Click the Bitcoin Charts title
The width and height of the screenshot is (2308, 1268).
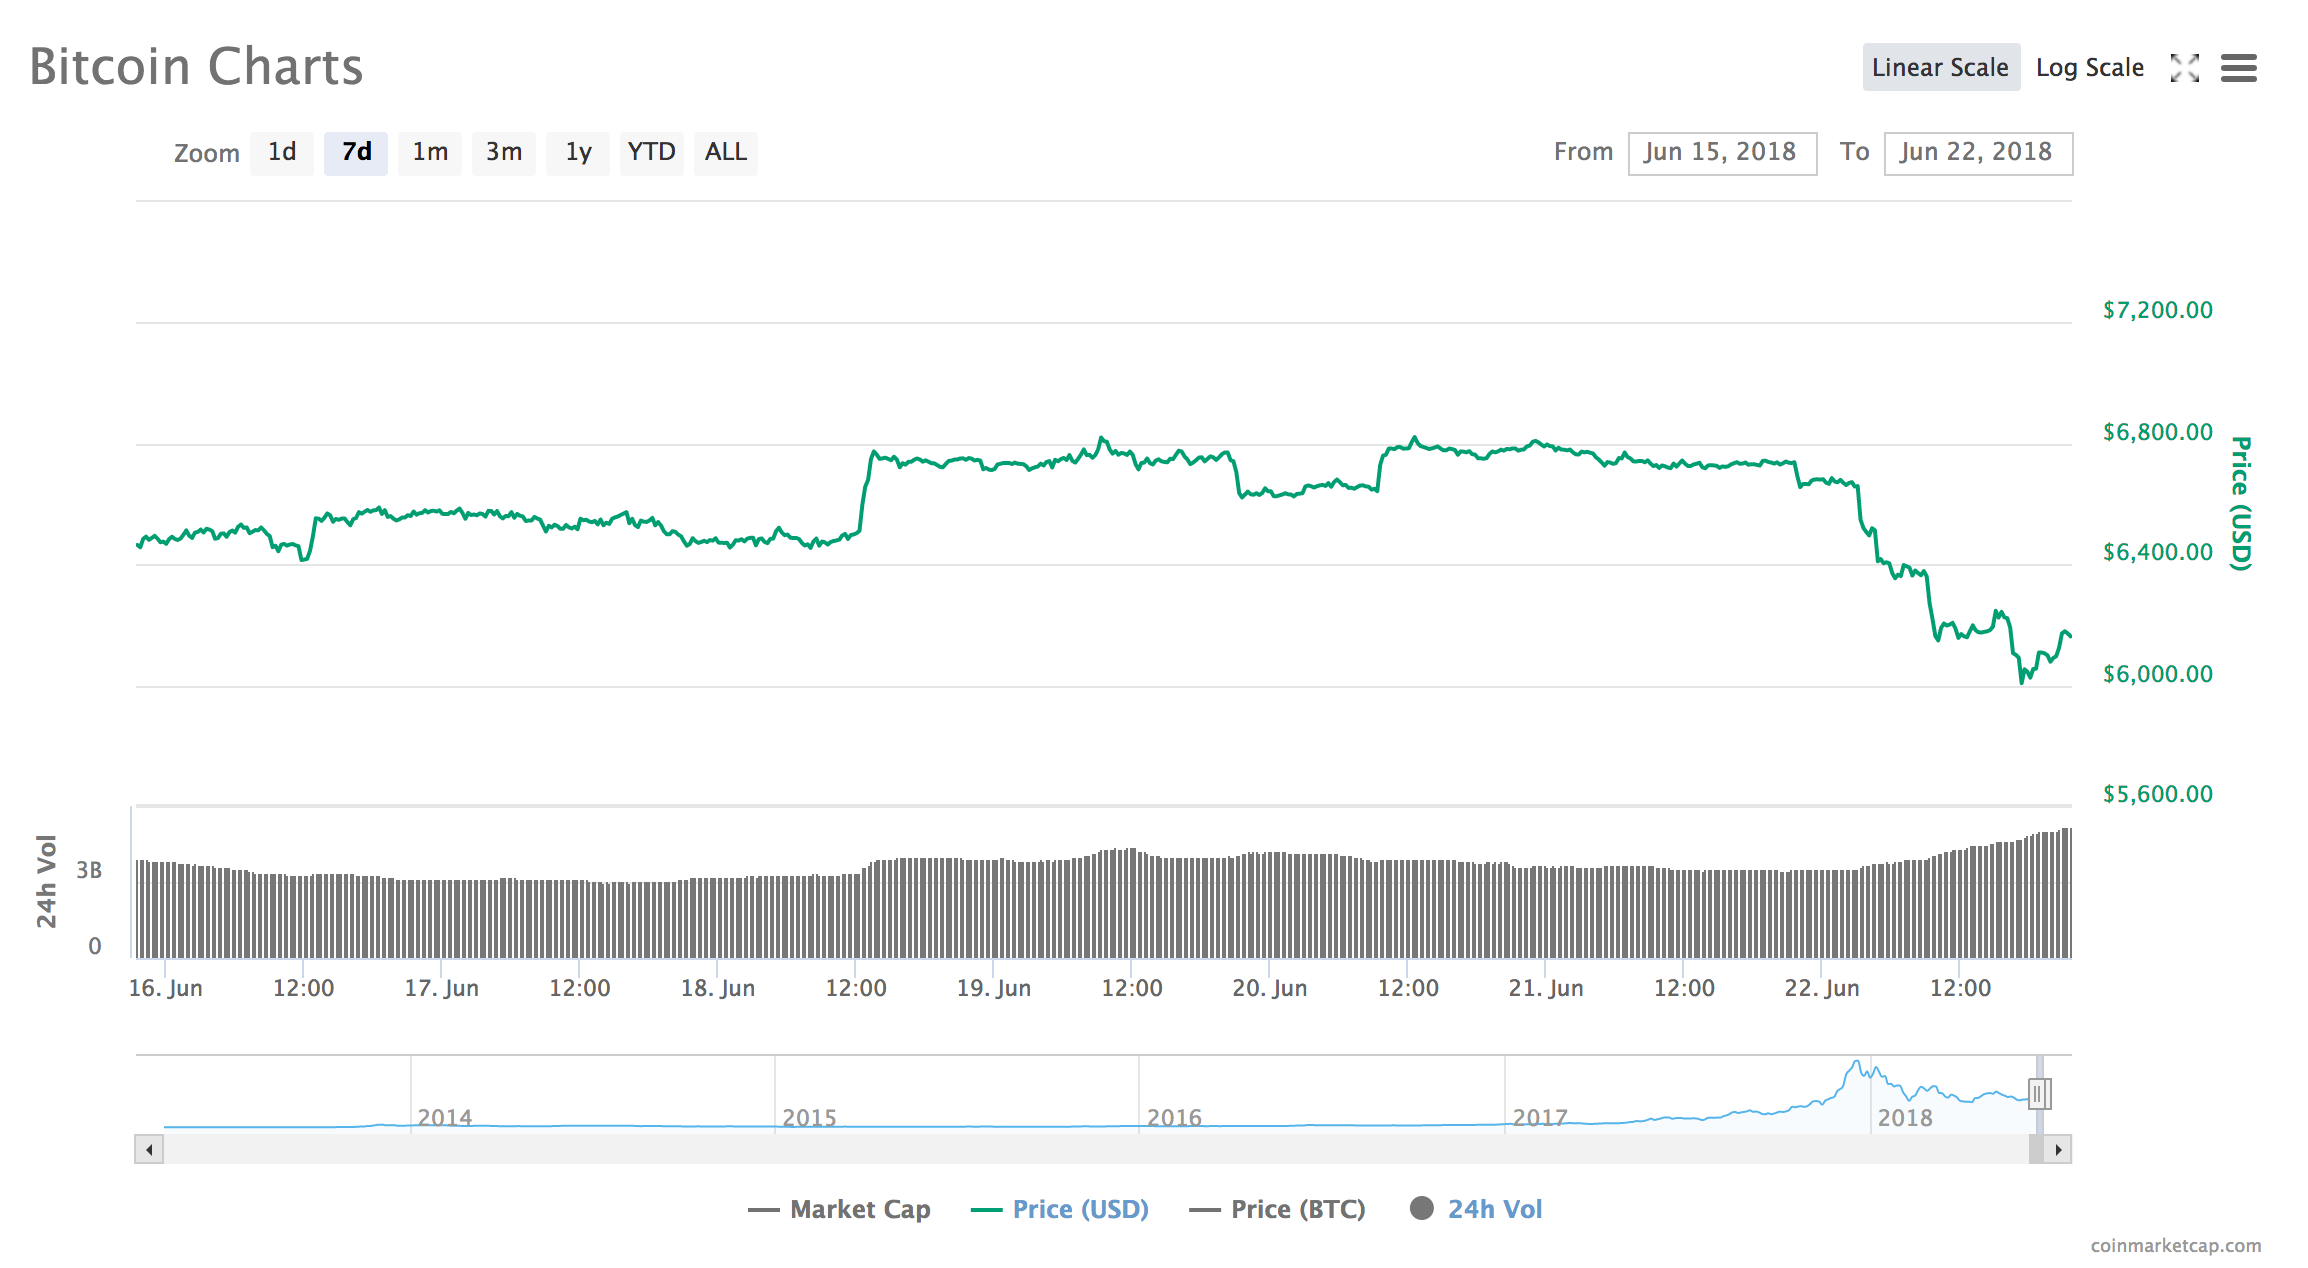pos(196,67)
